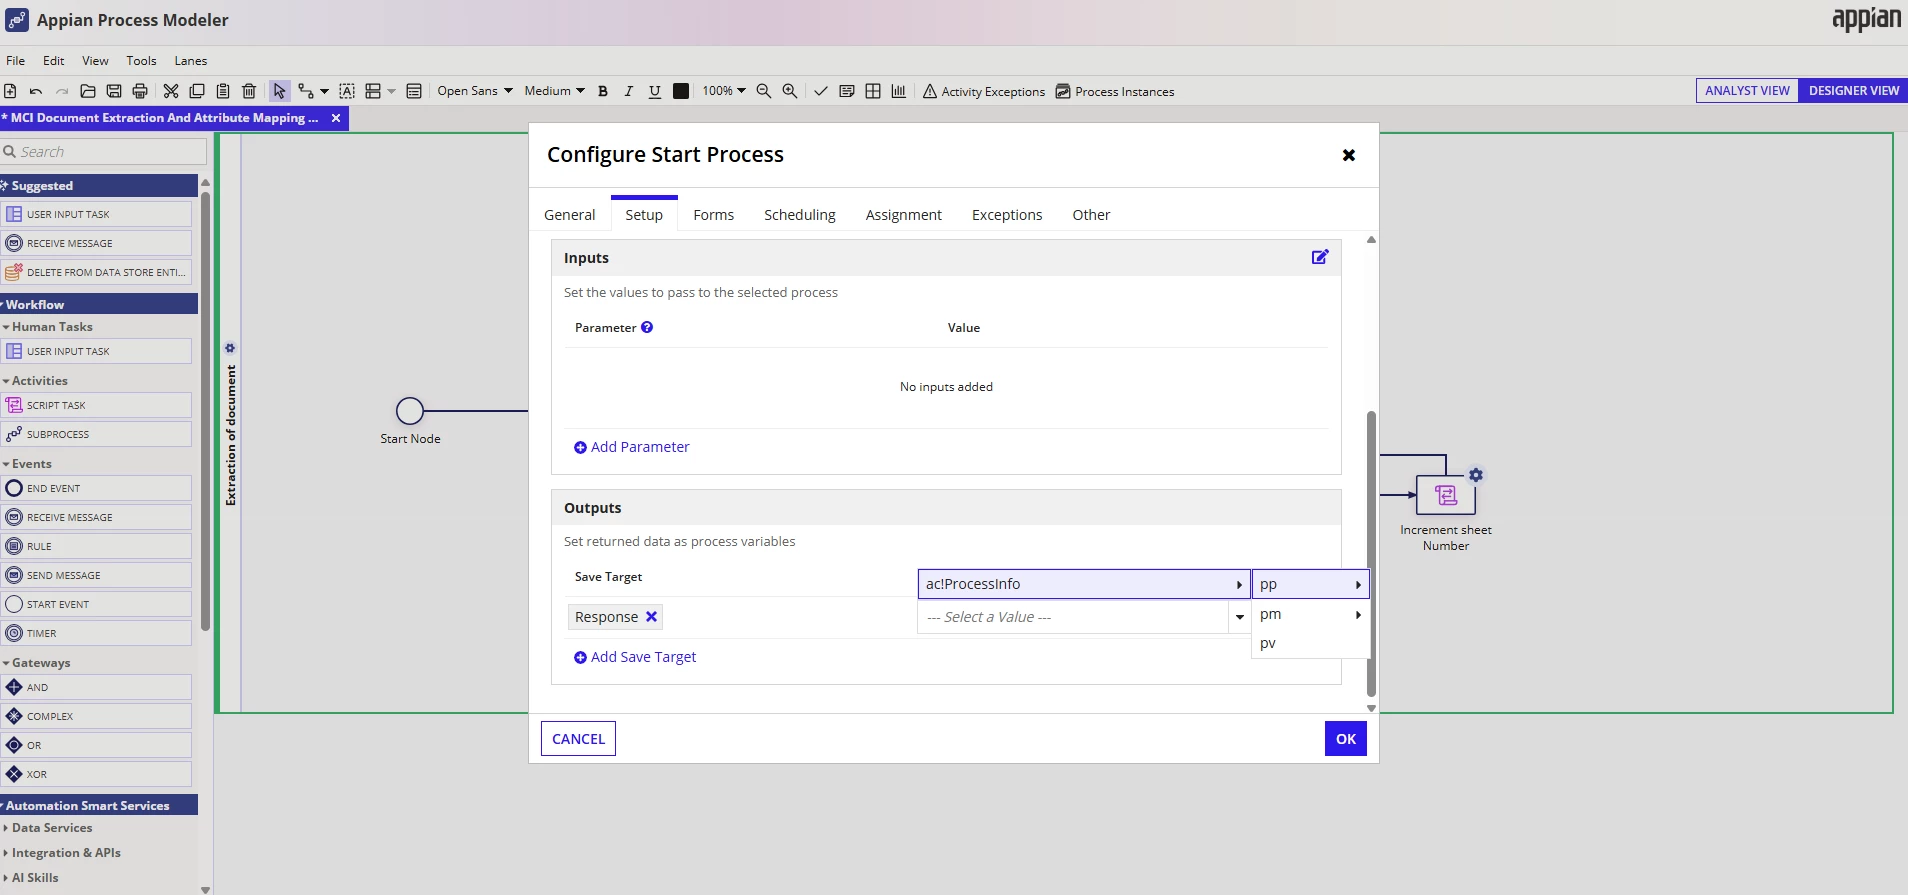Click the annotation text box icon
Screen dimensions: 1908x895
pyautogui.click(x=347, y=91)
